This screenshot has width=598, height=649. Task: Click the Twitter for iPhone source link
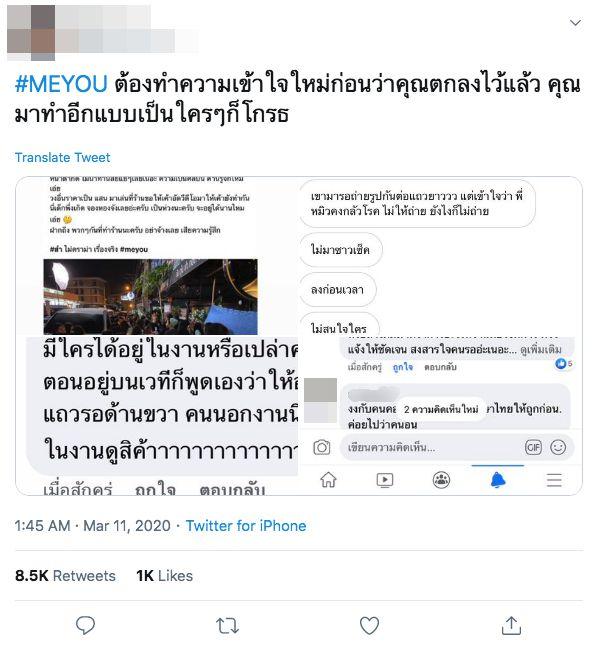coord(246,526)
